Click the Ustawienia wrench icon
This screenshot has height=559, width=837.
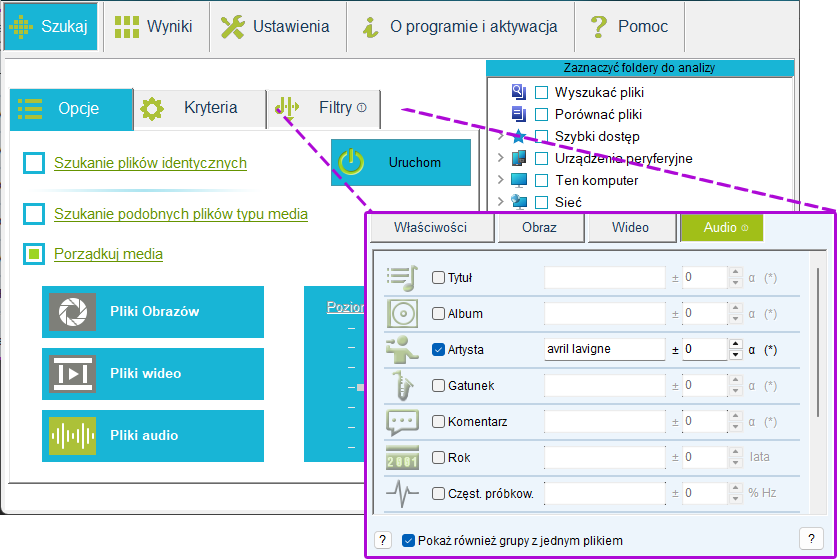pyautogui.click(x=233, y=26)
